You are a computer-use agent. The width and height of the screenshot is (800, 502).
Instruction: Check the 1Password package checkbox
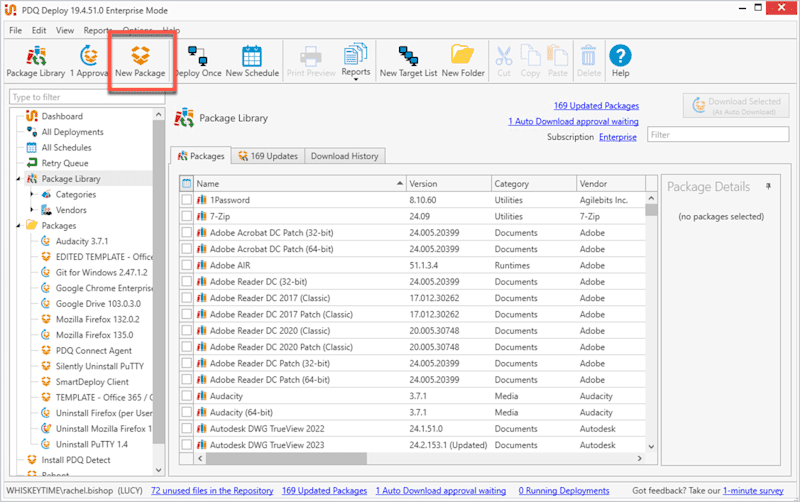coord(187,200)
